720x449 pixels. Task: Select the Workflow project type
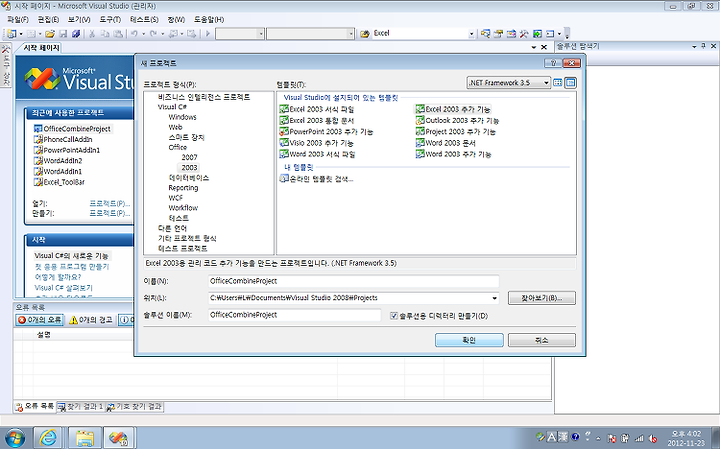(183, 208)
